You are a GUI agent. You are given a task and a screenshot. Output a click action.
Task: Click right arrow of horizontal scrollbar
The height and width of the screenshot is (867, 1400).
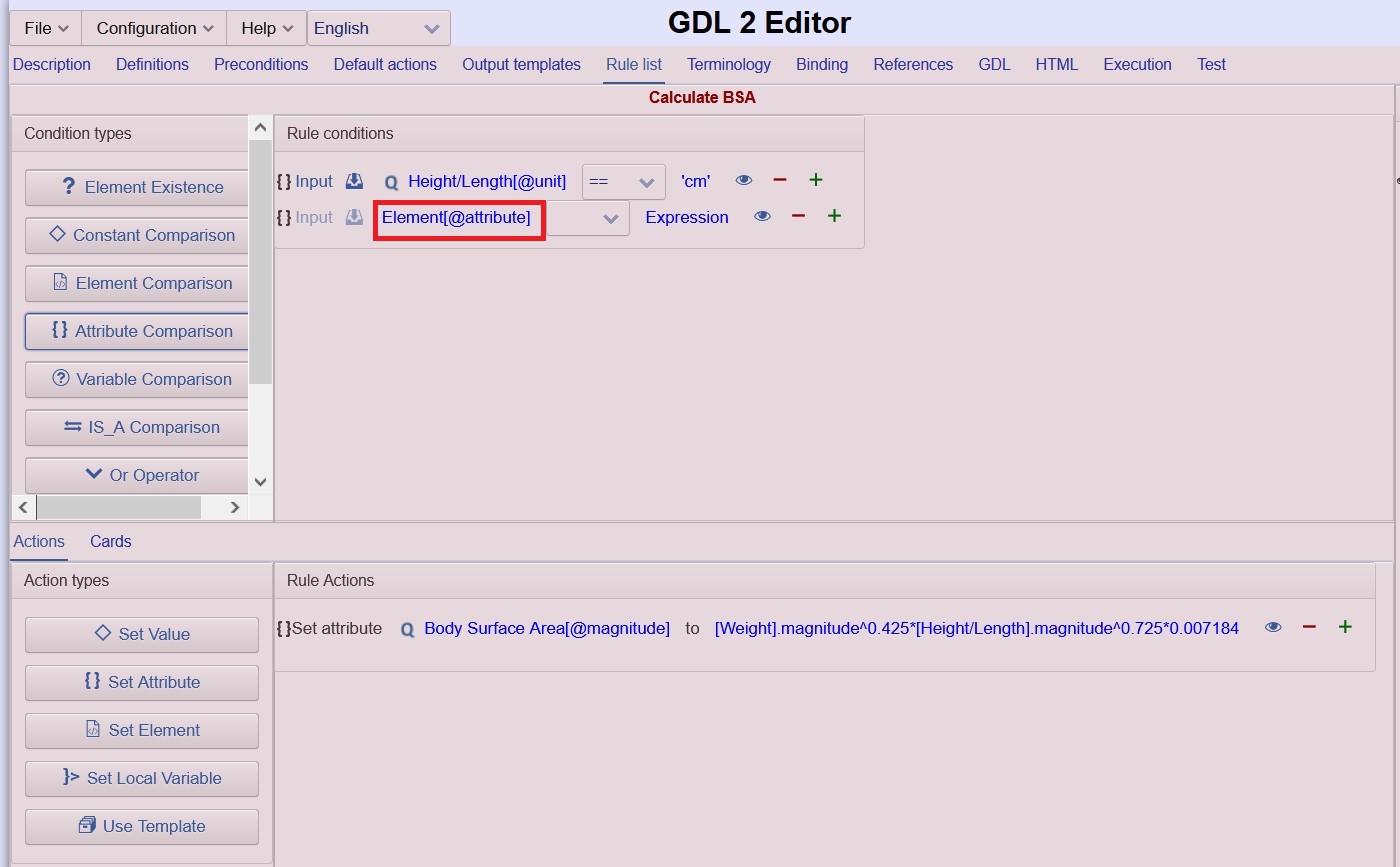[235, 507]
